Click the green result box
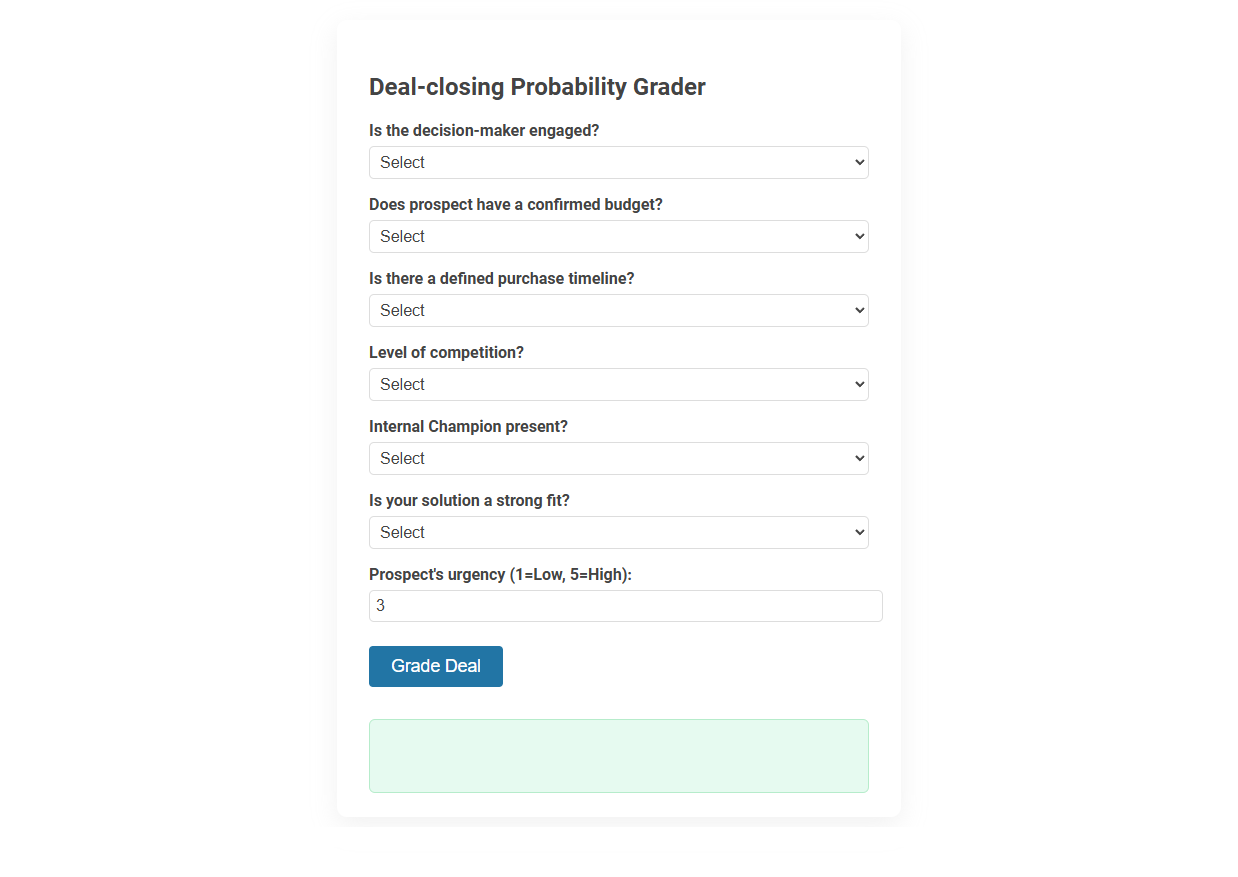Screen dimensions: 1238x877 click(618, 755)
